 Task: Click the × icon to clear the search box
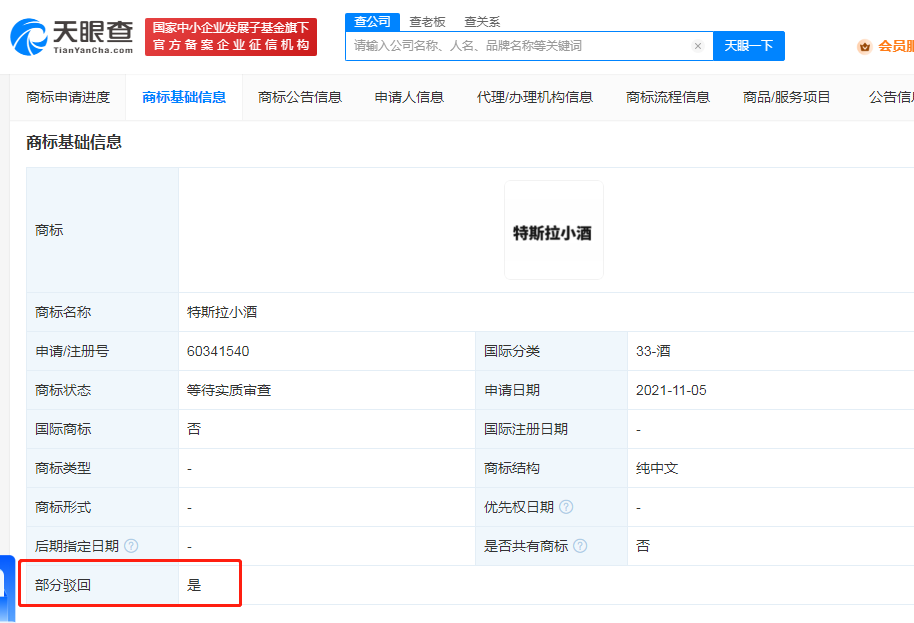click(x=697, y=46)
